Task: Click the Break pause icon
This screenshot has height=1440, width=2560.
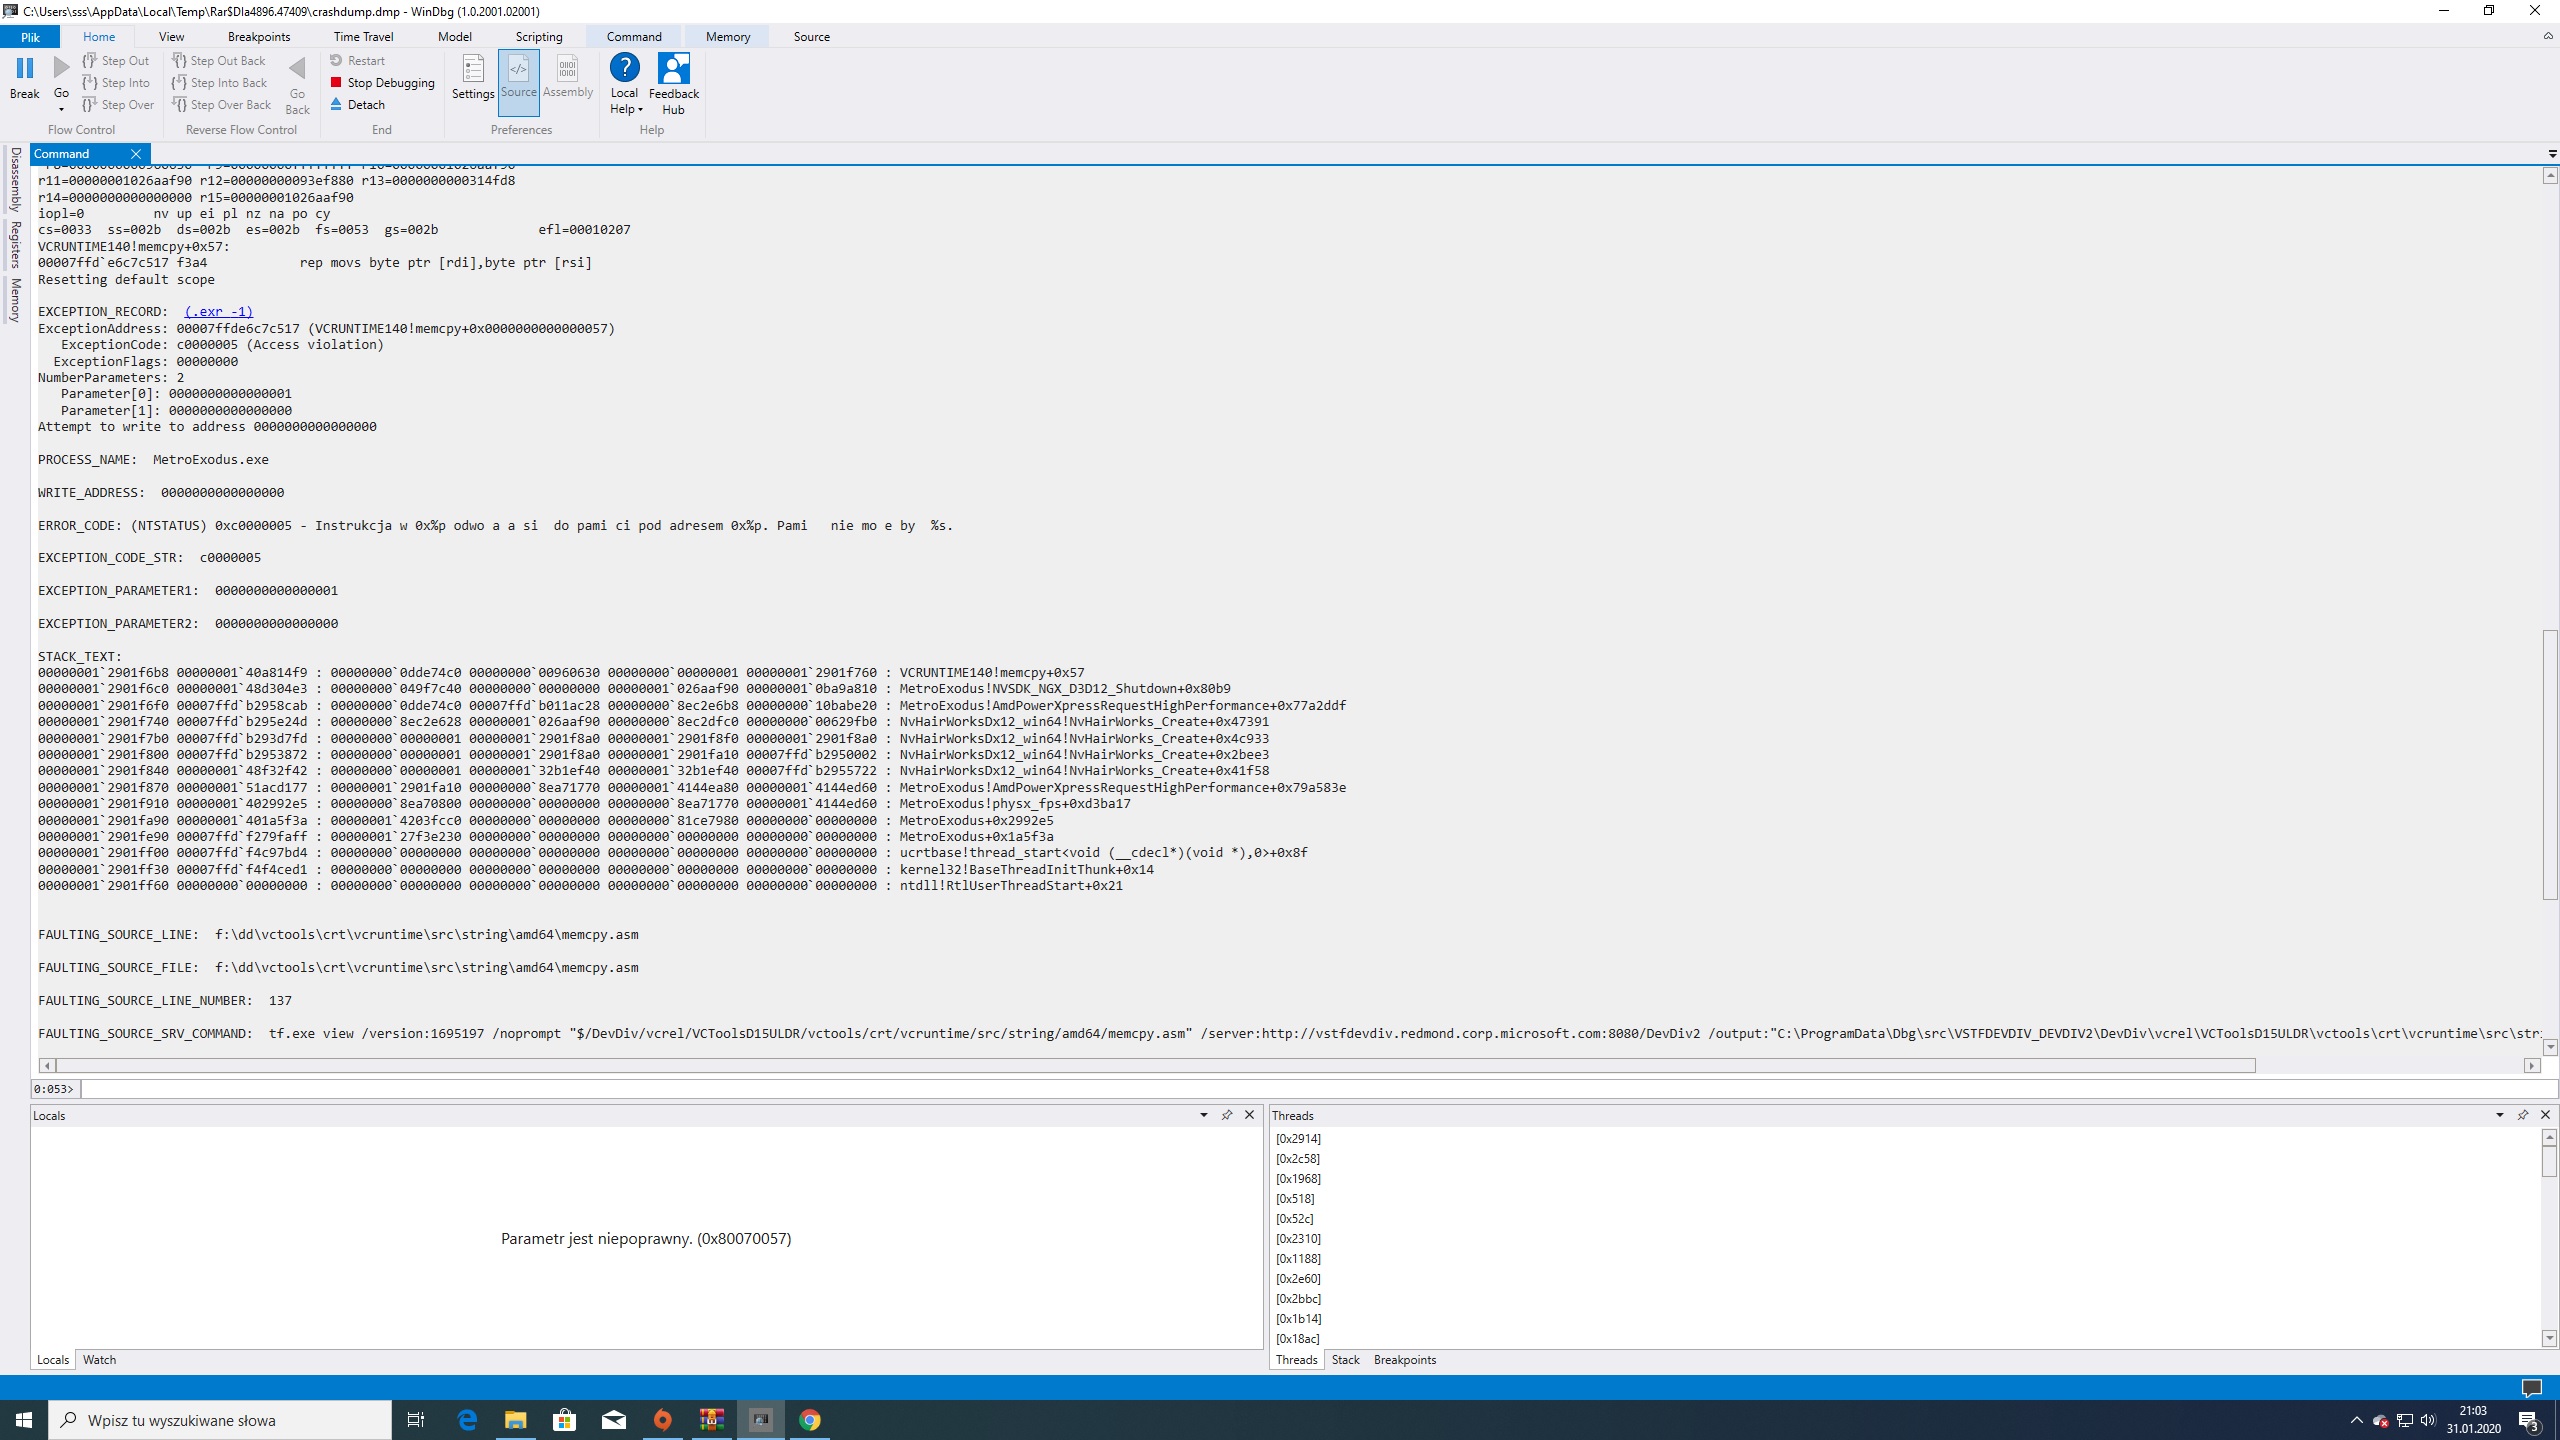Action: [x=25, y=68]
